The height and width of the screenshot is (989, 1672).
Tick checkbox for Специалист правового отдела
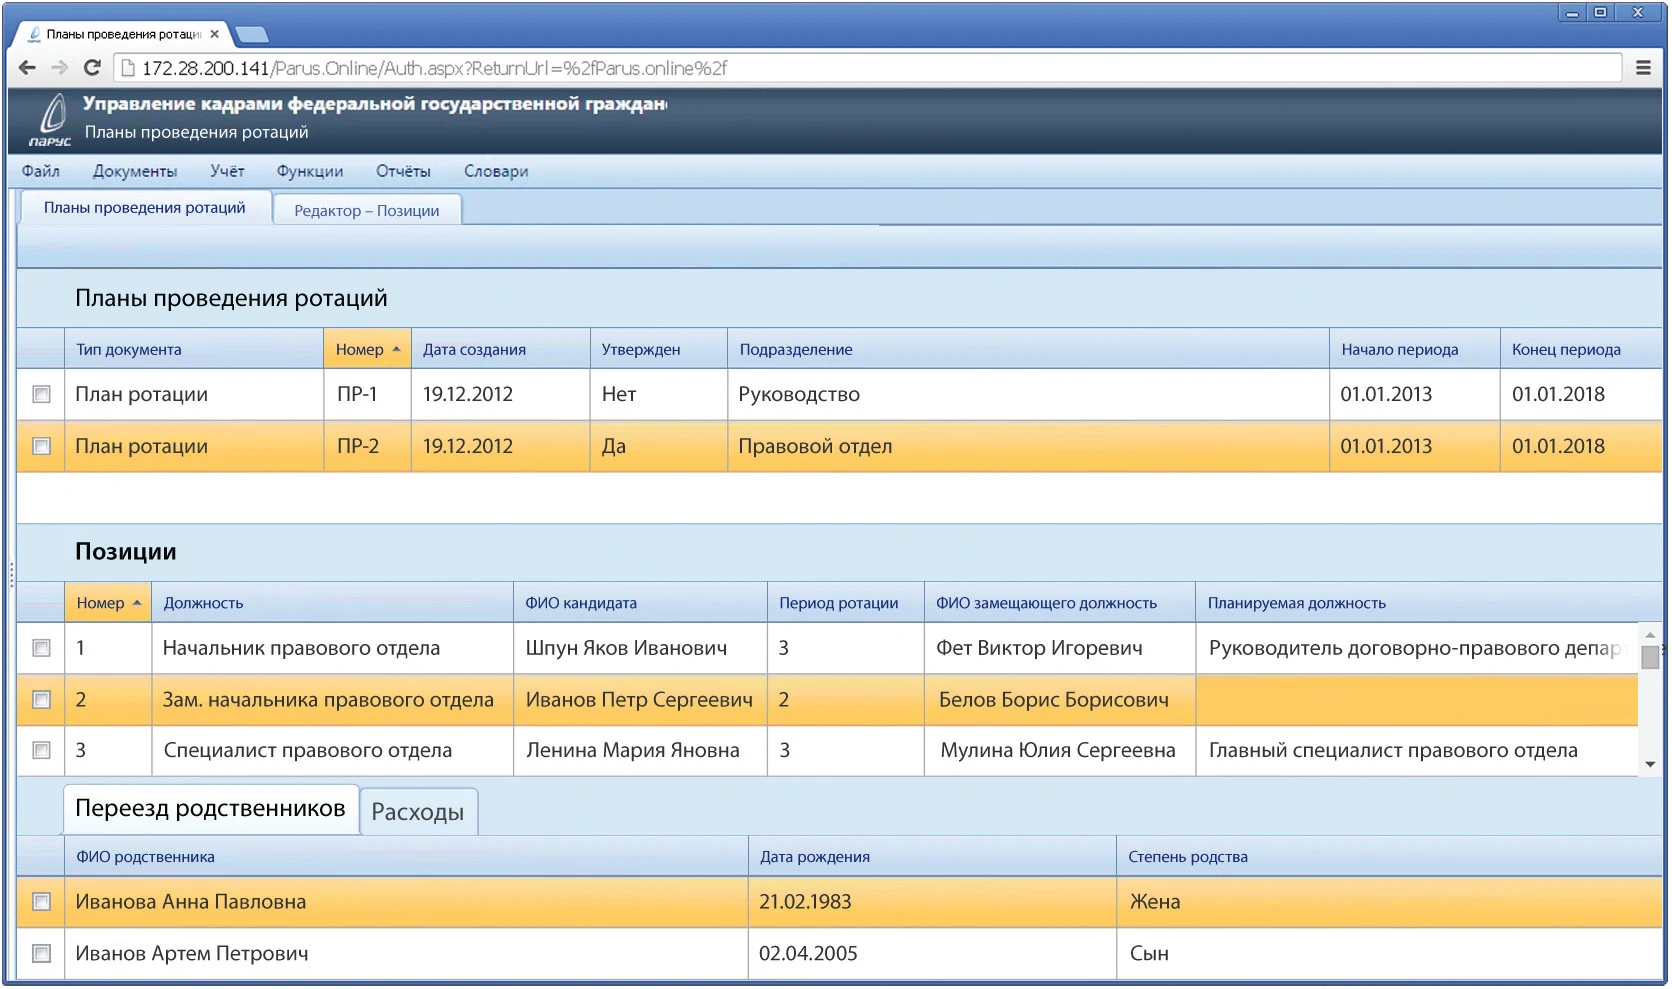pyautogui.click(x=41, y=750)
